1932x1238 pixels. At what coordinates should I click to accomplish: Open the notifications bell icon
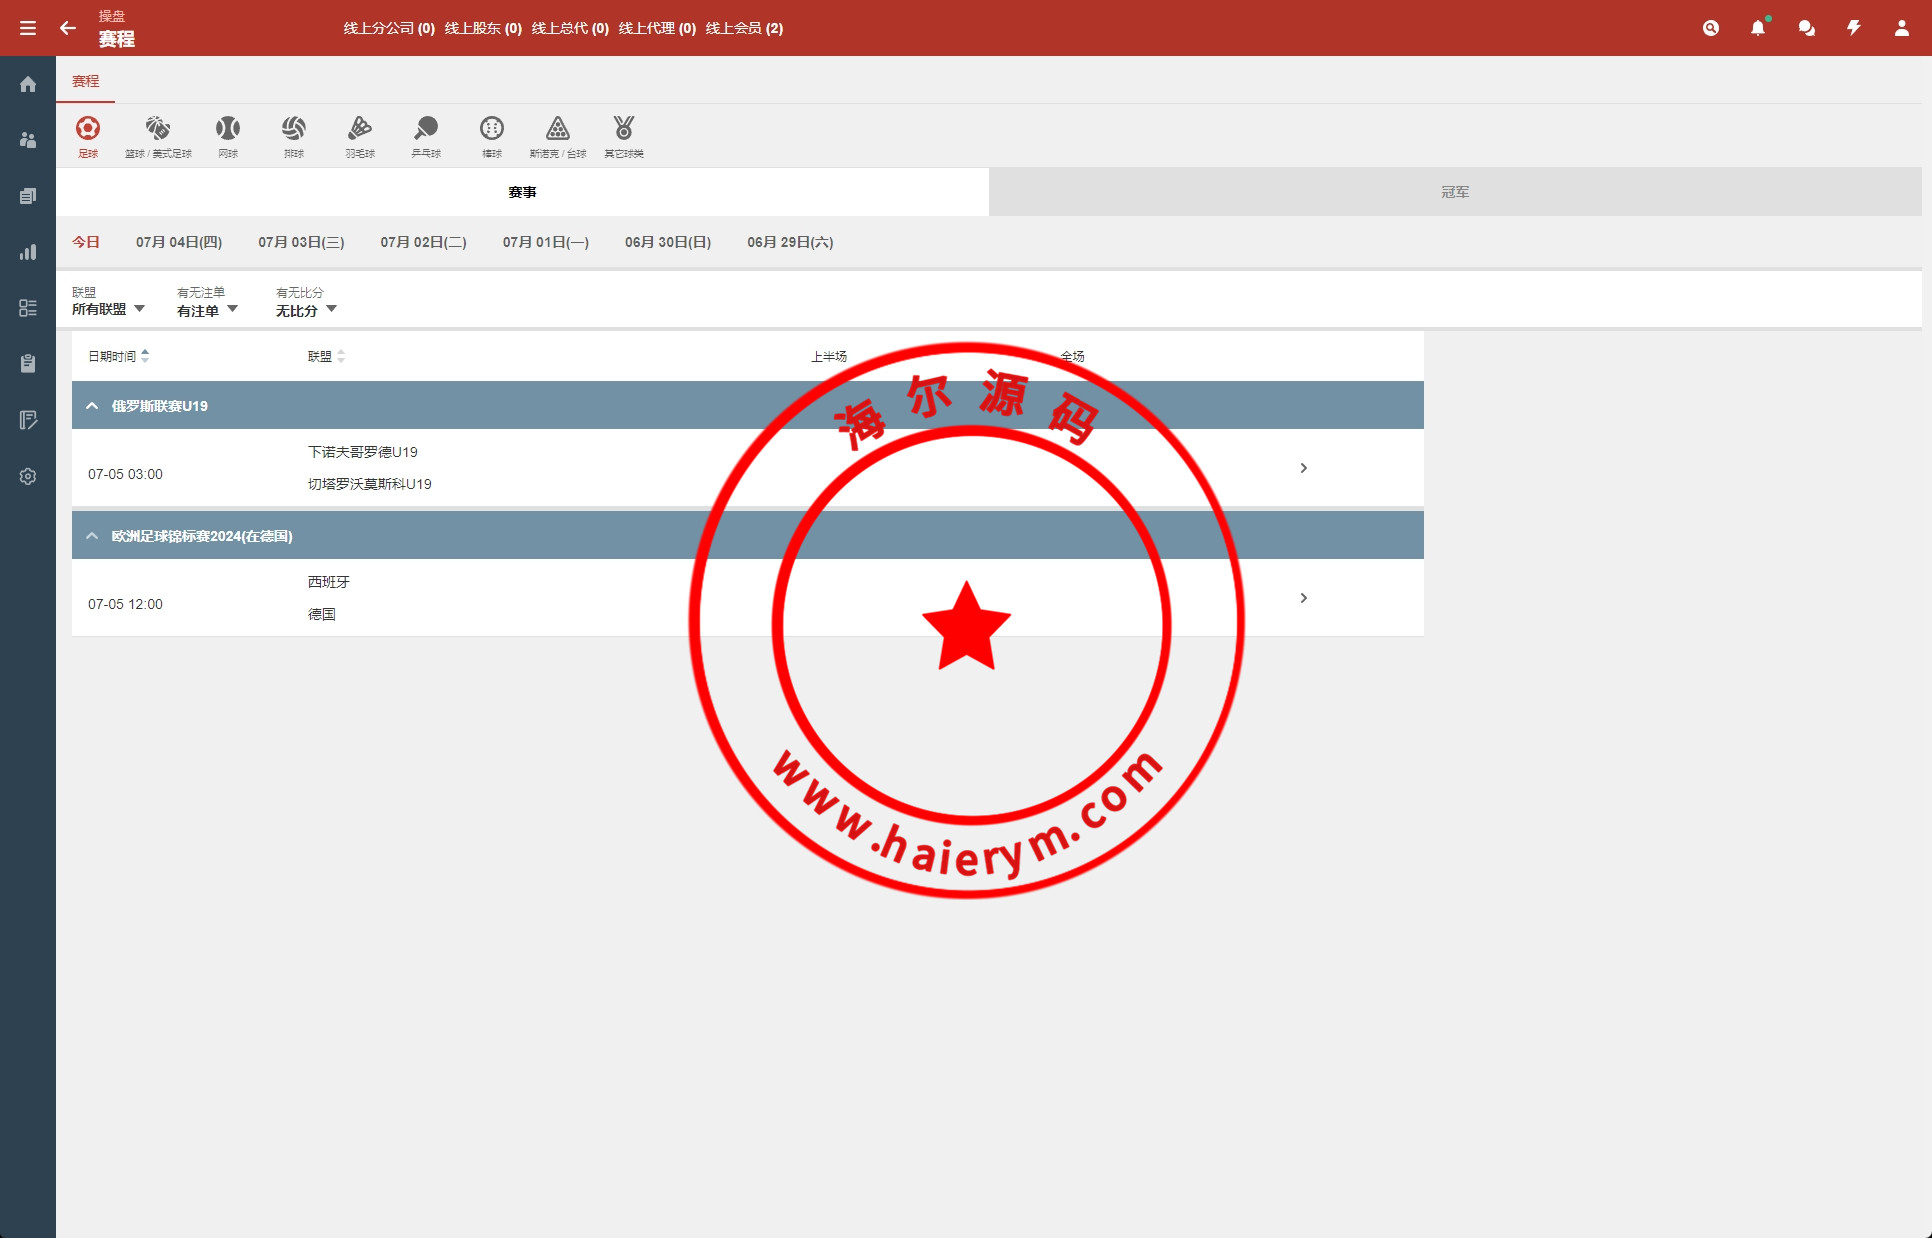1758,28
